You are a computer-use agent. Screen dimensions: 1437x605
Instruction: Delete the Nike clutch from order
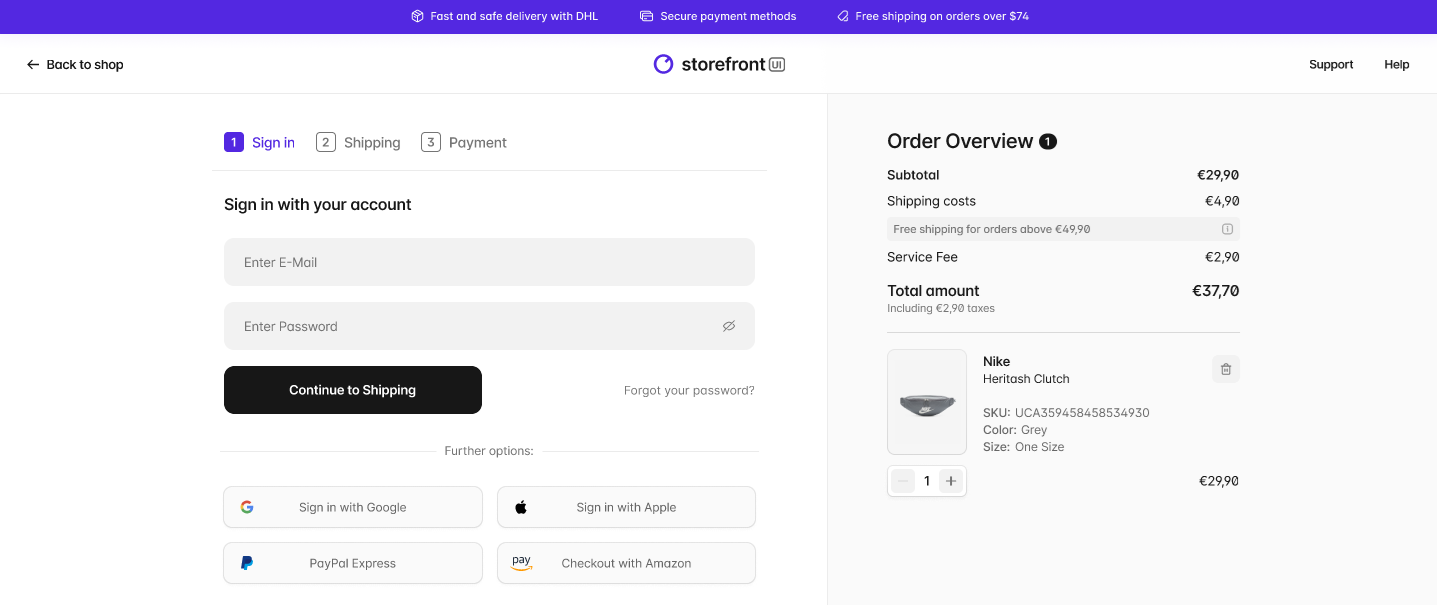point(1225,369)
